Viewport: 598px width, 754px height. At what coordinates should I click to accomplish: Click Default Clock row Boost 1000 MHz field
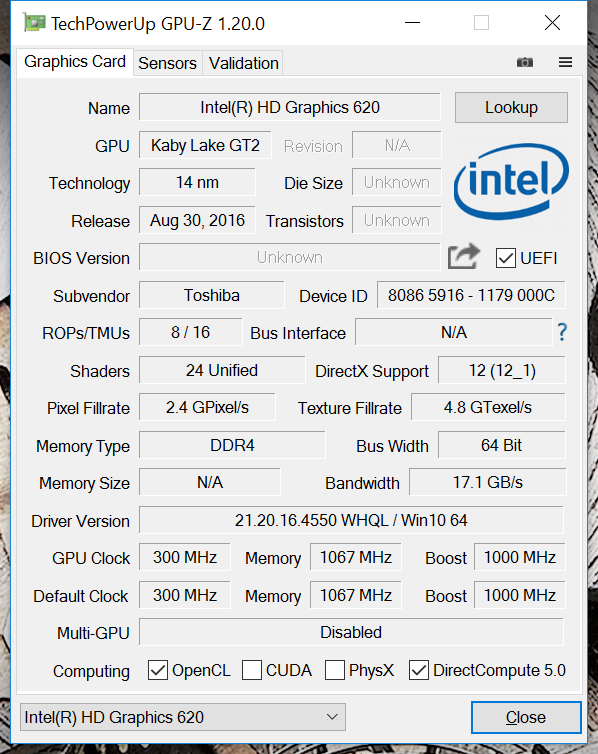click(520, 595)
